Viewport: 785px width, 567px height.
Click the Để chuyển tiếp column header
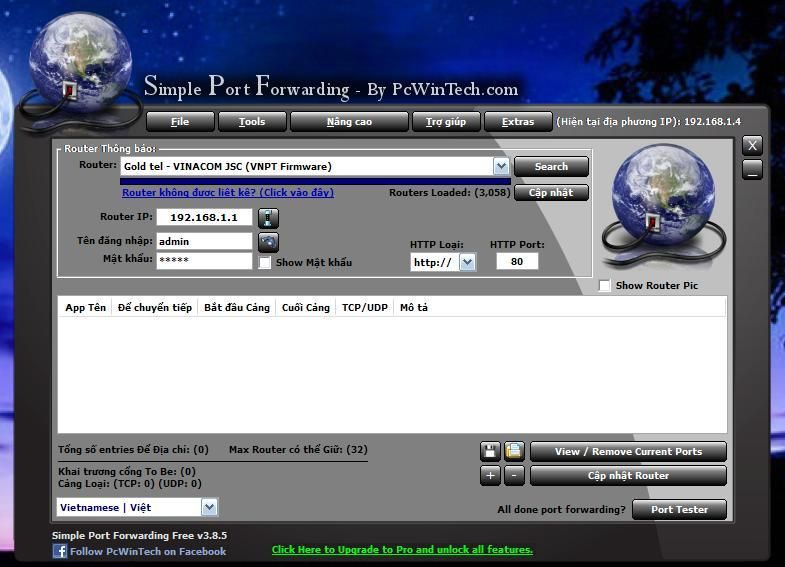(155, 307)
